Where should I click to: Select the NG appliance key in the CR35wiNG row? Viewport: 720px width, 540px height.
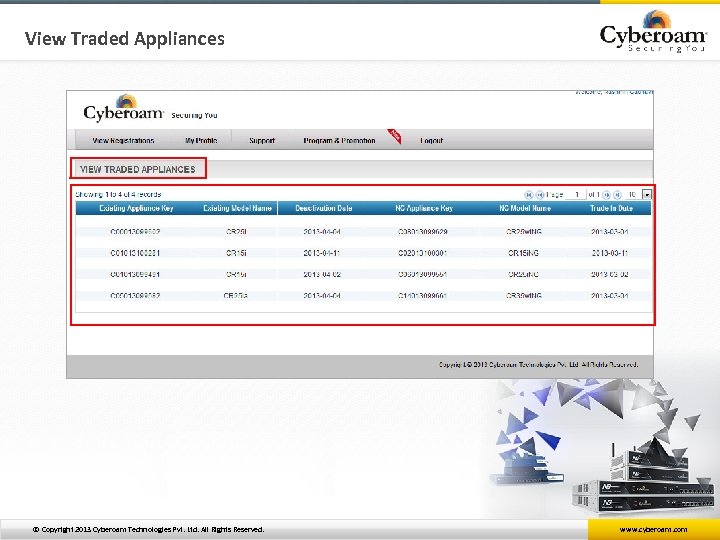pyautogui.click(x=422, y=296)
